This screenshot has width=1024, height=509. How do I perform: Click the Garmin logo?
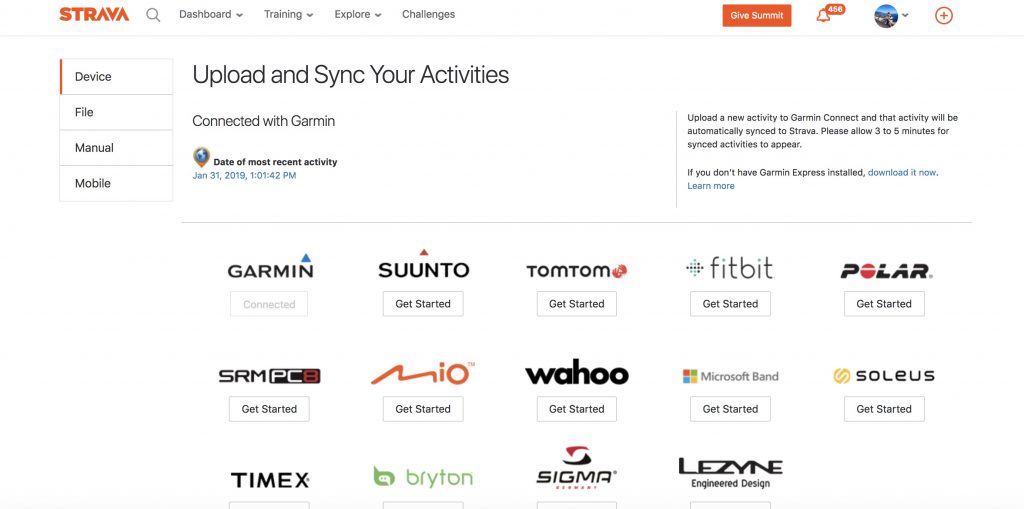pyautogui.click(x=270, y=267)
